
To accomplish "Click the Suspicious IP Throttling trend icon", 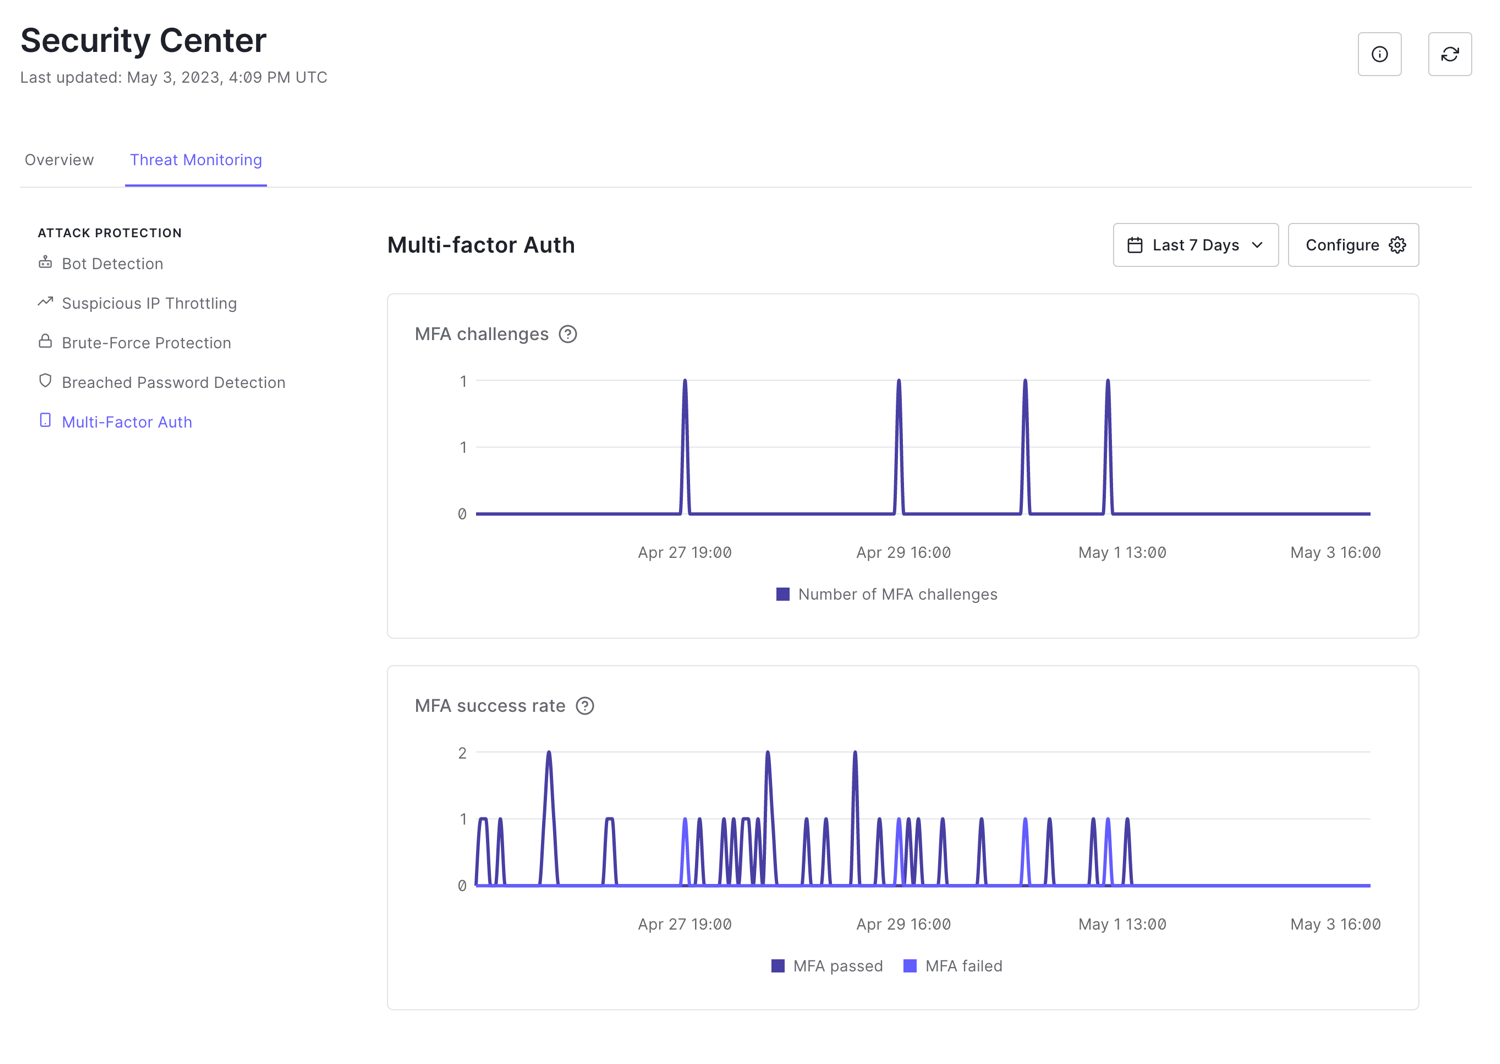I will click(44, 301).
